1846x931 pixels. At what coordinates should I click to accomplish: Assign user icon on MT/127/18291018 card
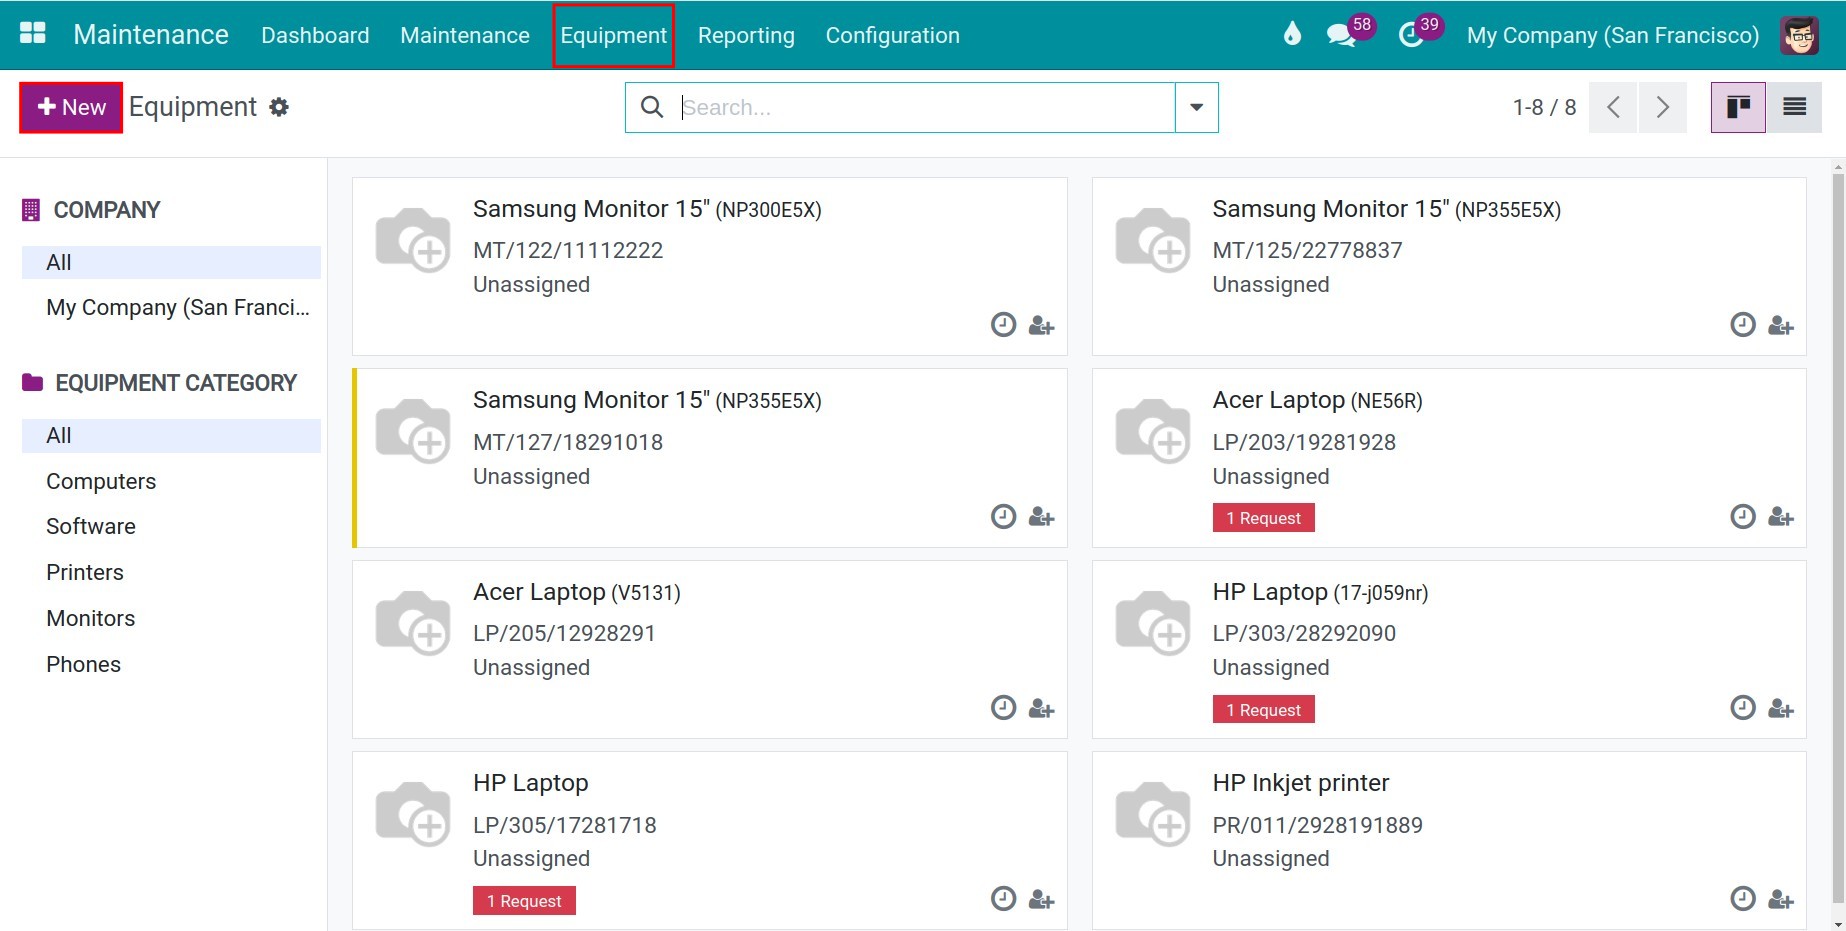1041,517
